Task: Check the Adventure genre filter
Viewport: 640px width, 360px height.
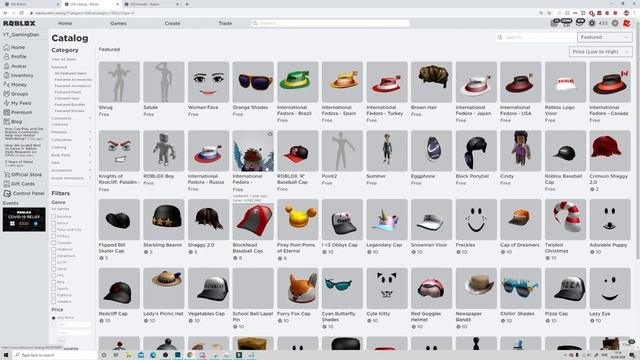Action: [53, 256]
